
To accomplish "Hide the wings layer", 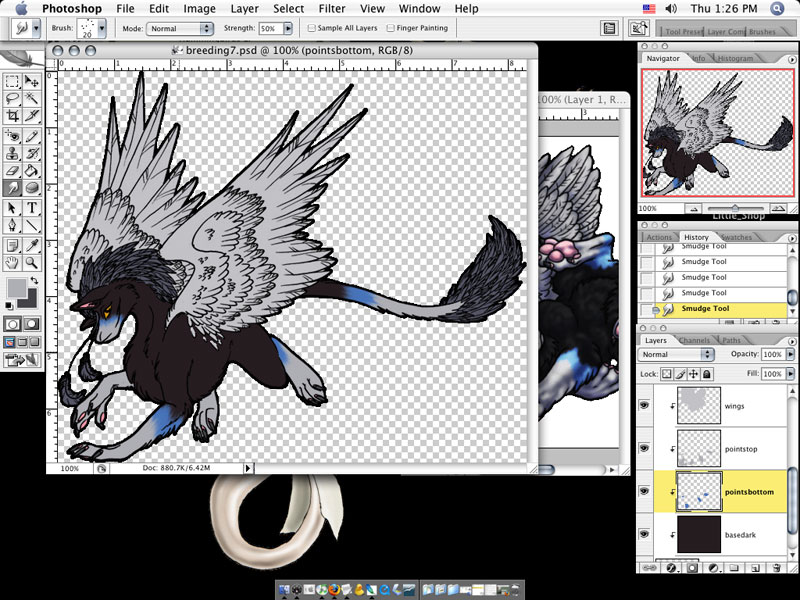I will (644, 406).
